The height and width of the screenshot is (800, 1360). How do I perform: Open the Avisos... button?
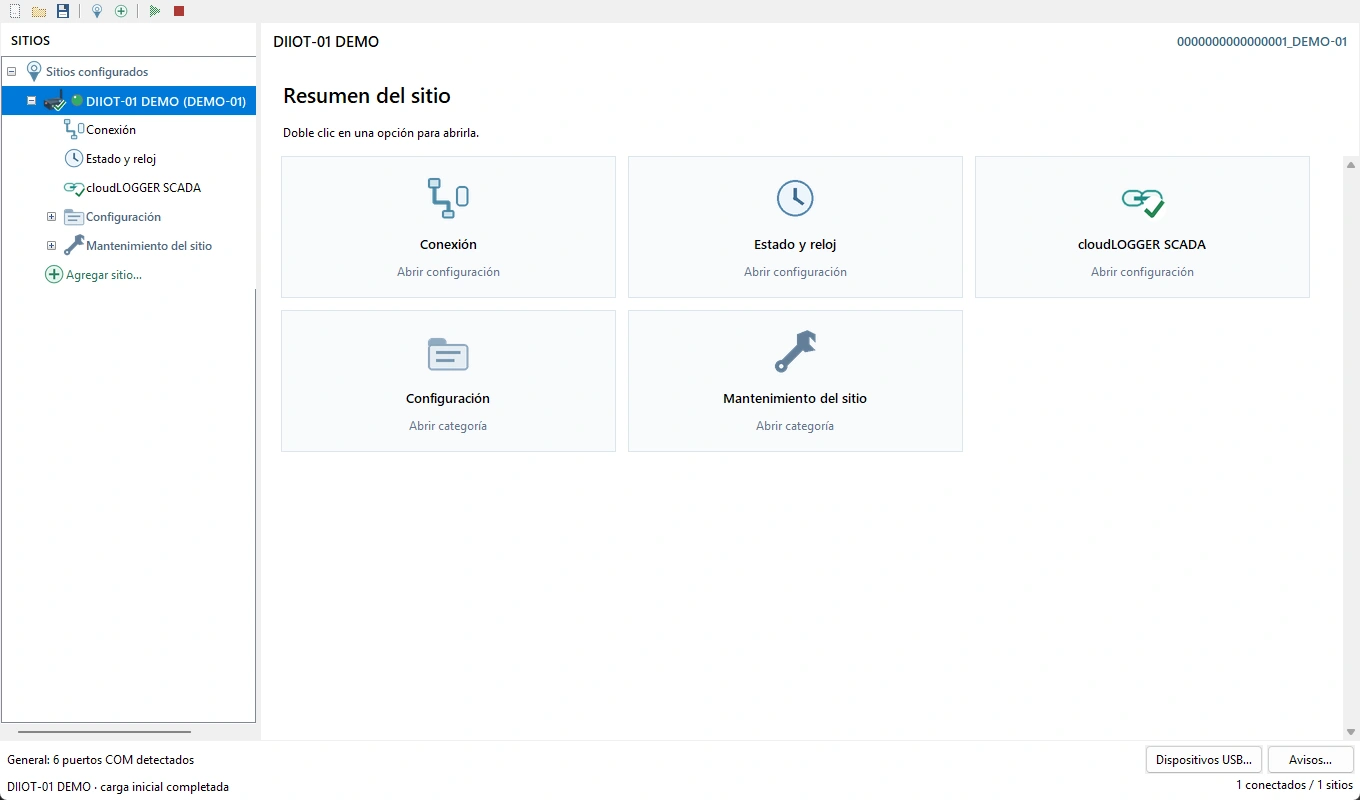pyautogui.click(x=1311, y=760)
